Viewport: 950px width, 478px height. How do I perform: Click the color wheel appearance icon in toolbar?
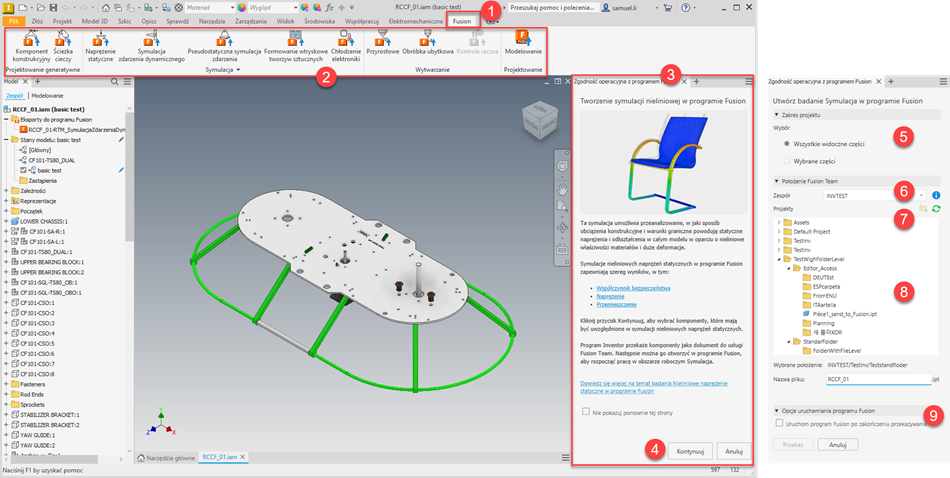242,8
